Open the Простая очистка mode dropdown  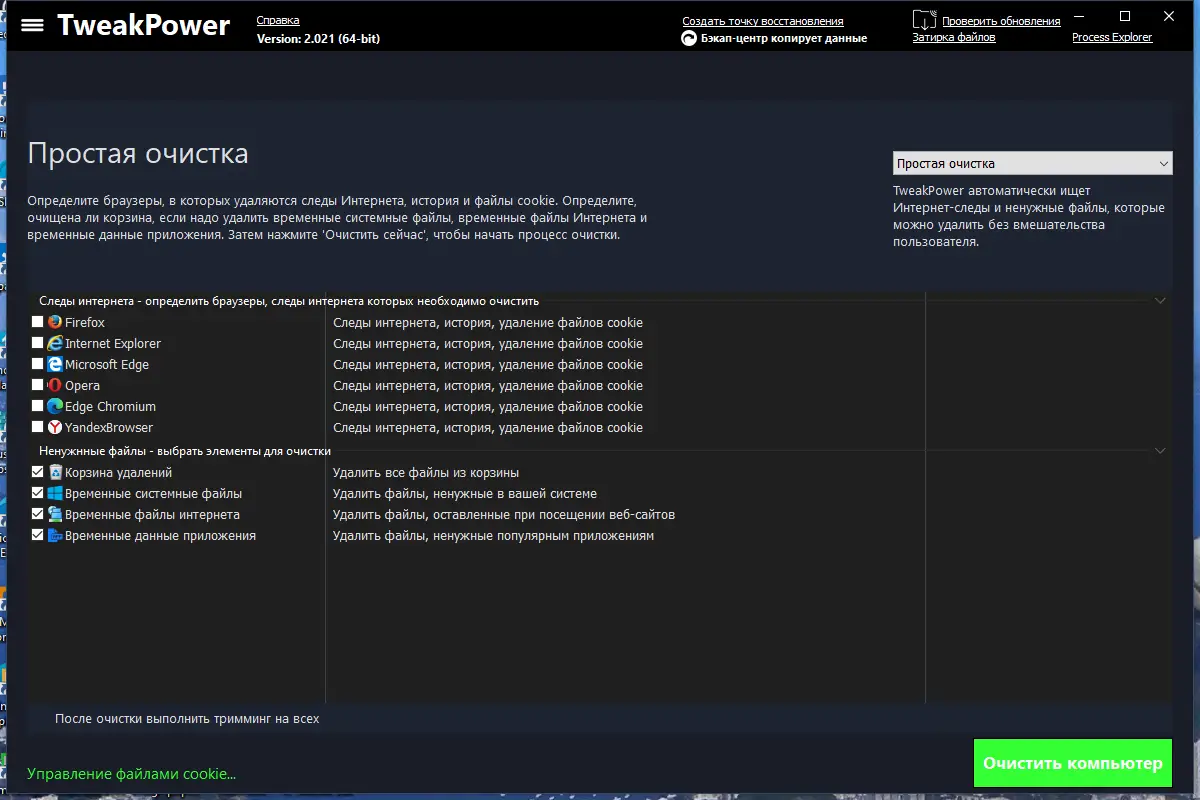[x=1032, y=164]
